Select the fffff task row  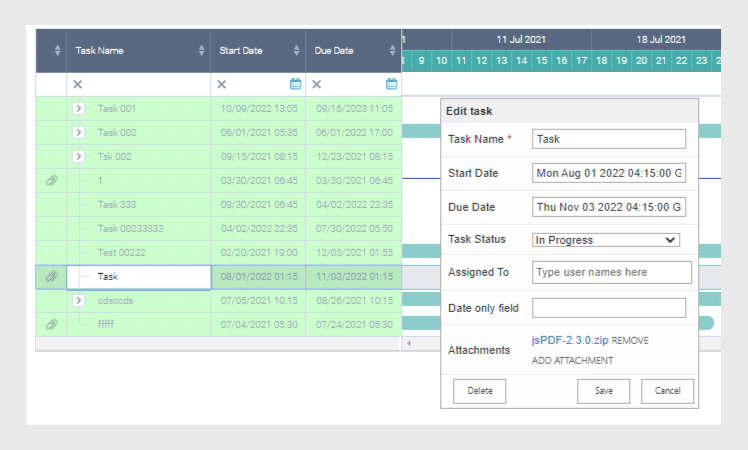coord(218,324)
